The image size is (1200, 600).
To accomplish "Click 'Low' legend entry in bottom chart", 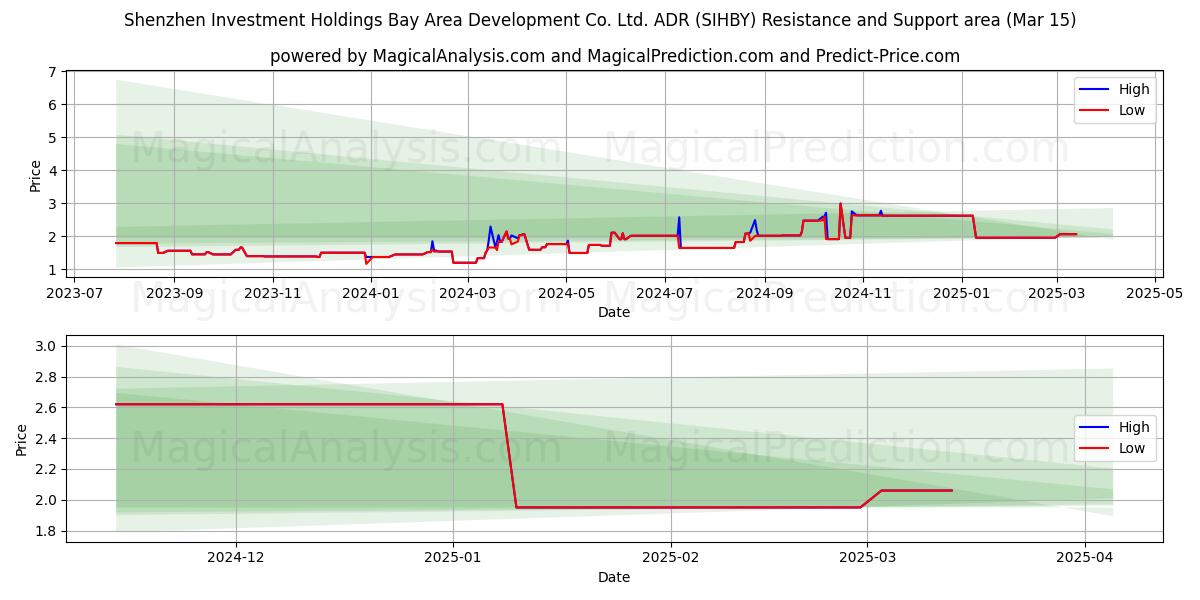I will 1133,448.
